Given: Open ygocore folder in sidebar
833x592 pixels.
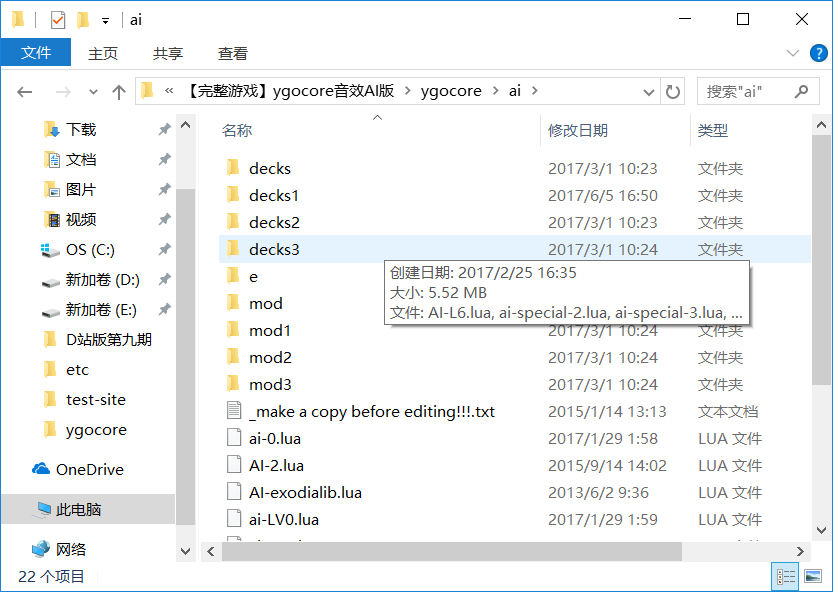Looking at the screenshot, I should point(96,429).
